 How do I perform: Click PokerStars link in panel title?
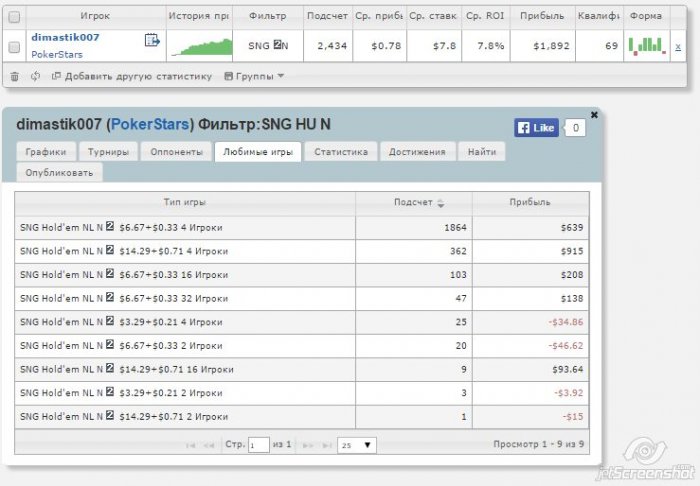(150, 124)
